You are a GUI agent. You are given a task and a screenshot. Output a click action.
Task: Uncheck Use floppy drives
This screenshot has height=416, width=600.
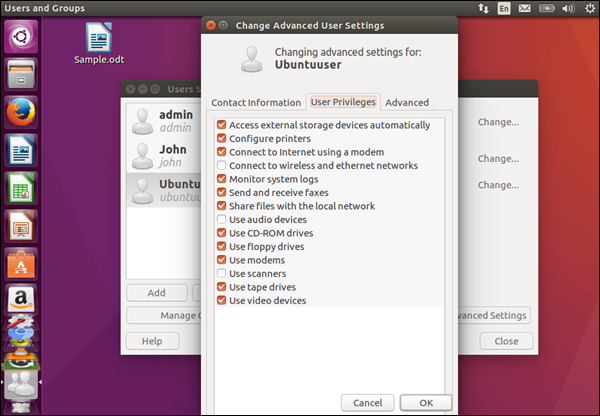(221, 246)
